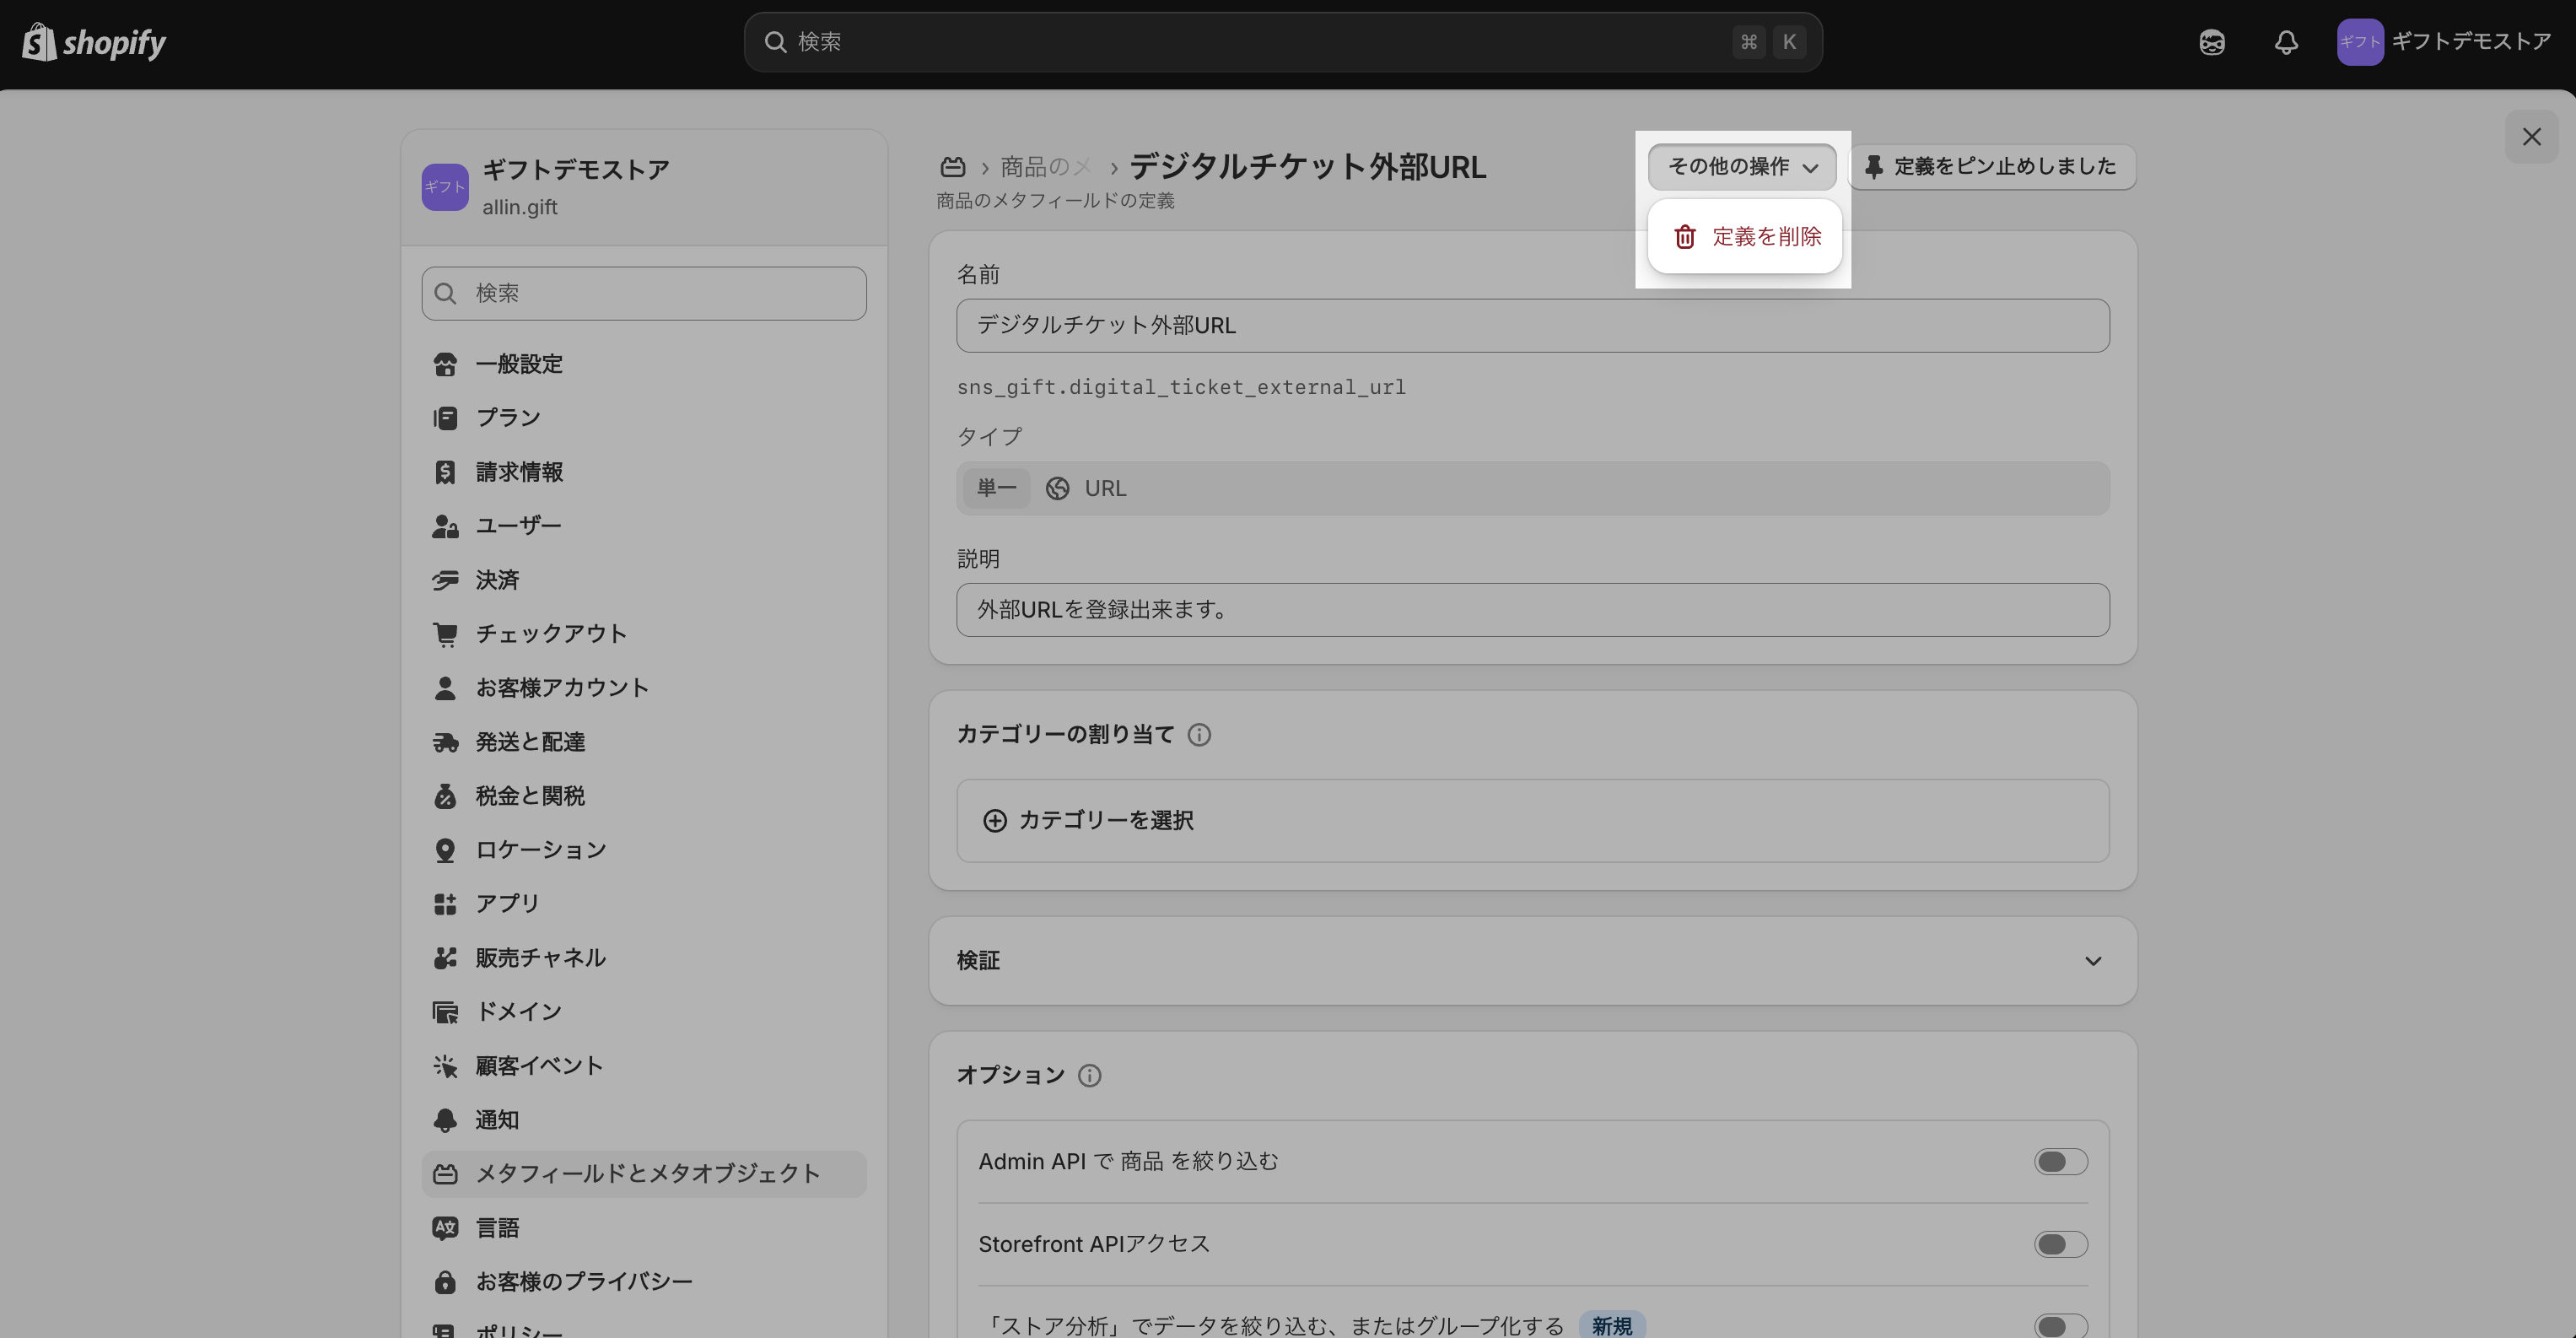Open the notifications bell icon

click(2286, 42)
